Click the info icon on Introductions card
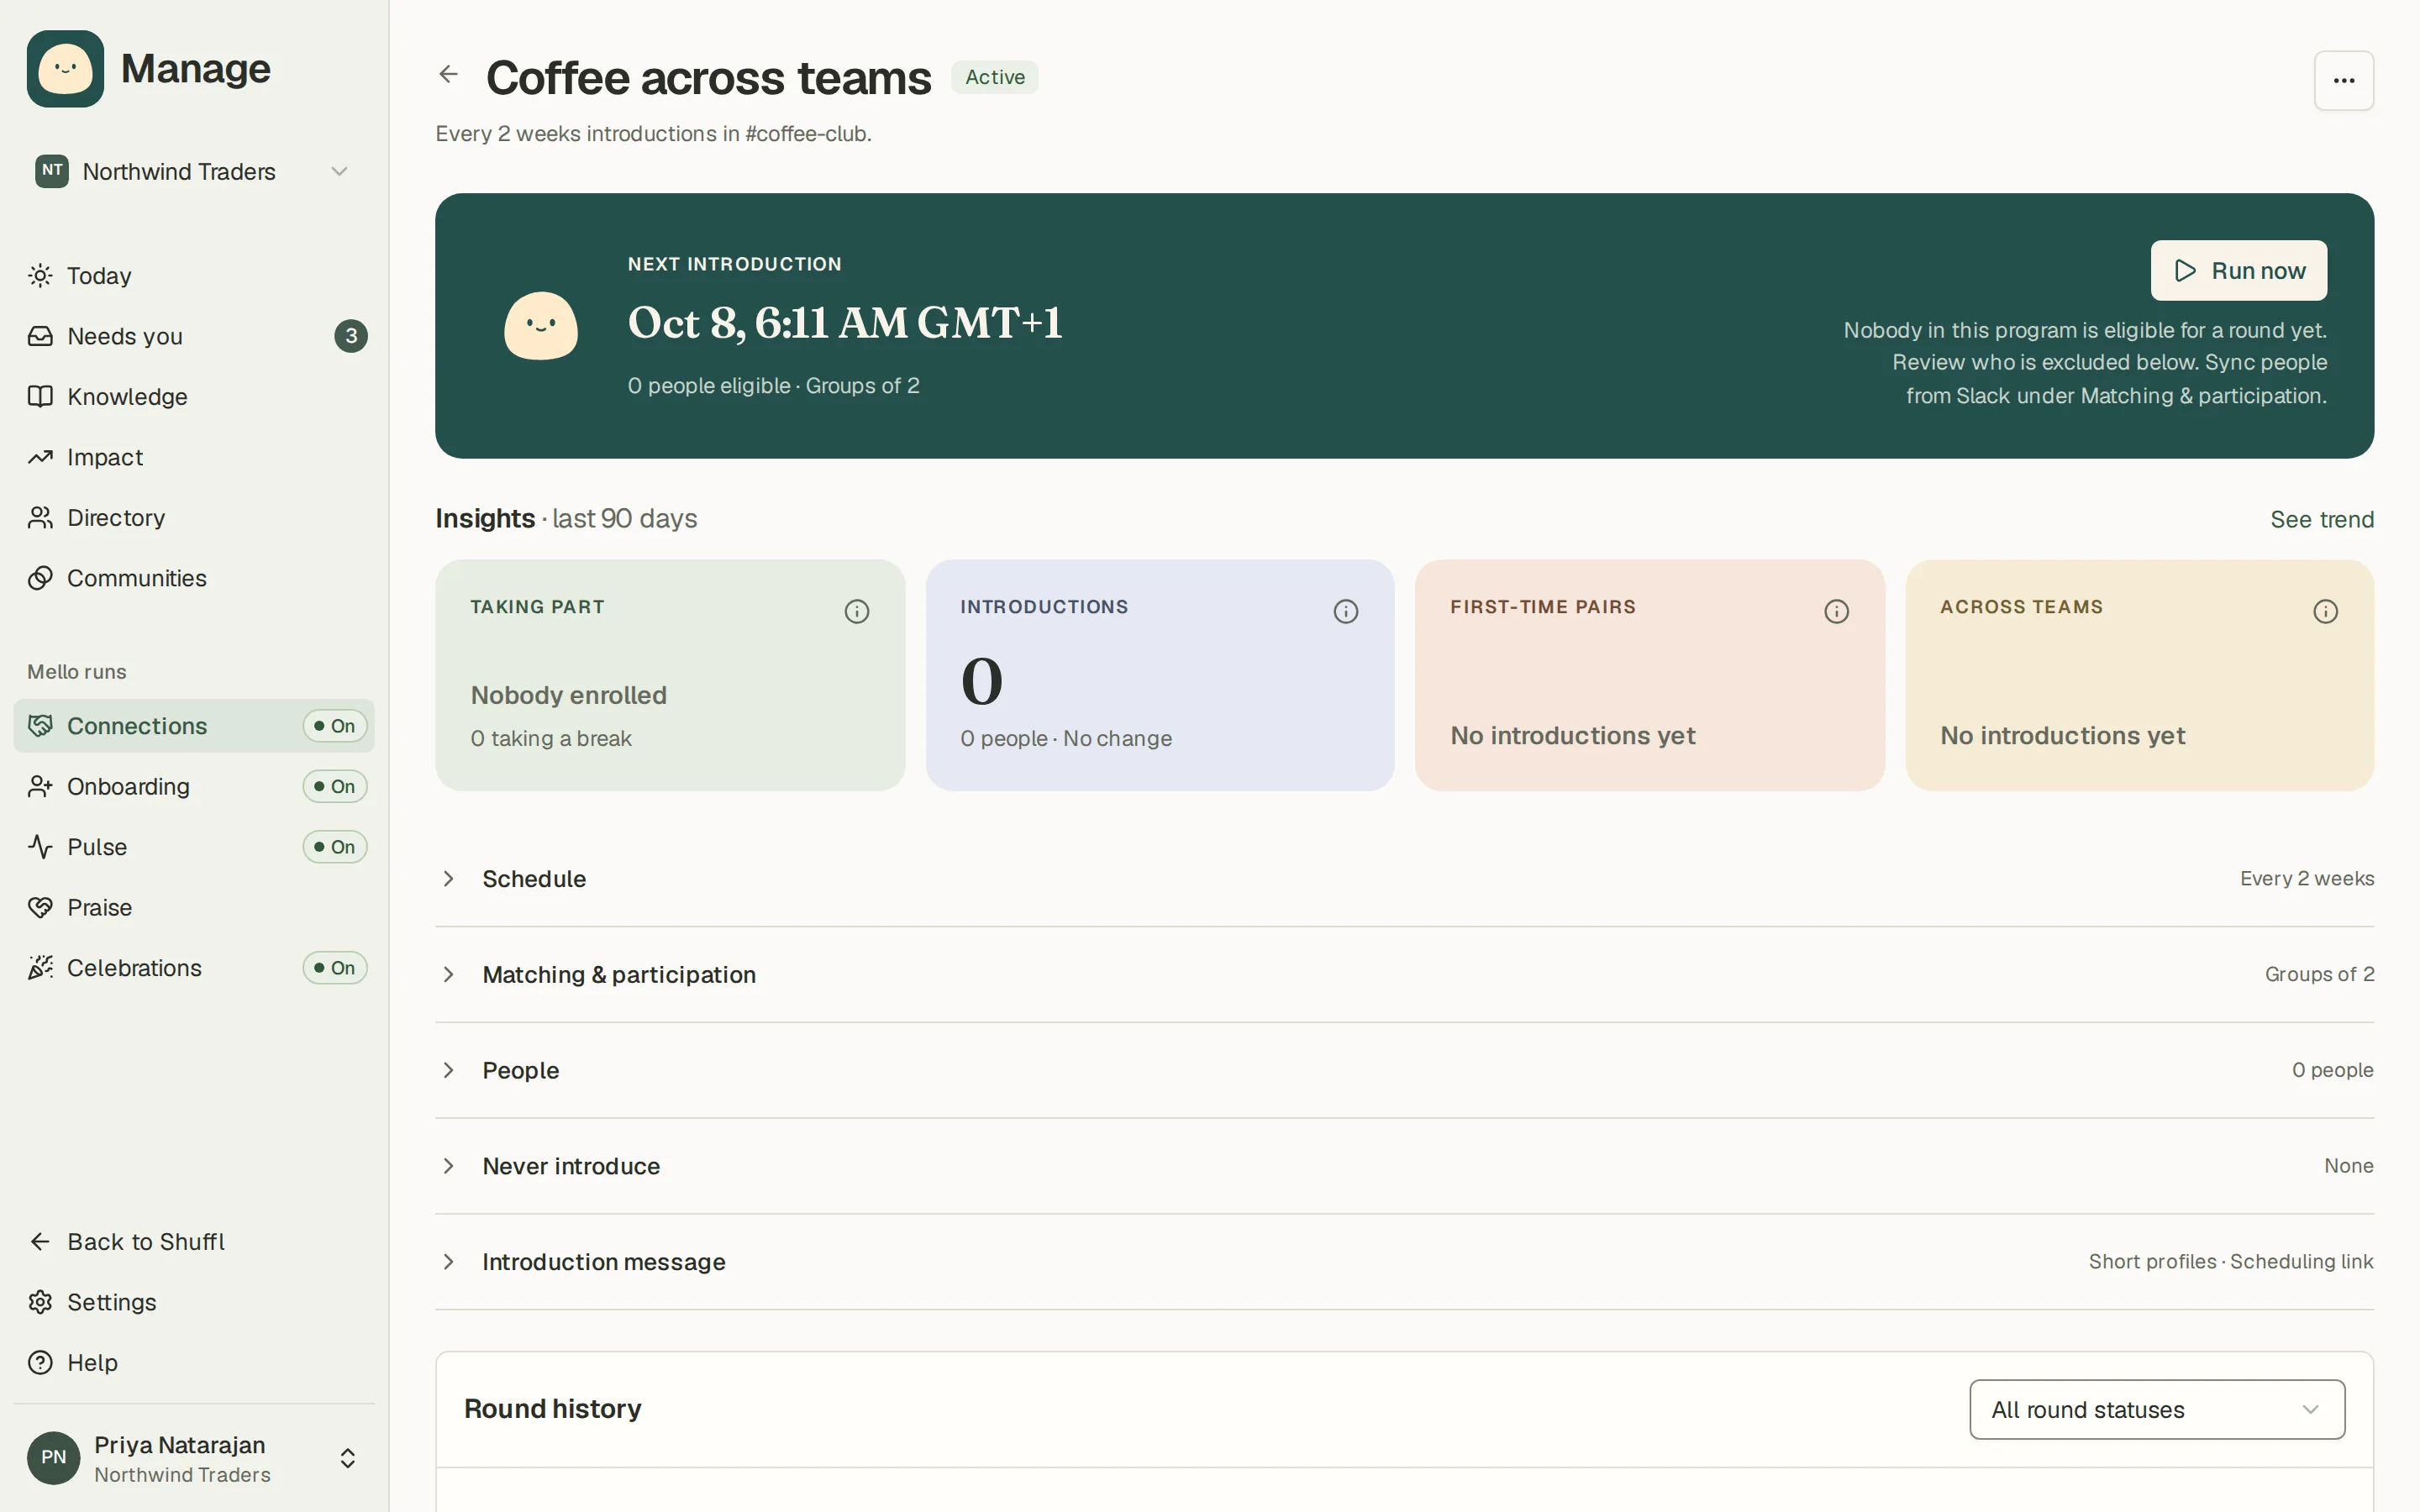This screenshot has height=1512, width=2420. [x=1346, y=611]
